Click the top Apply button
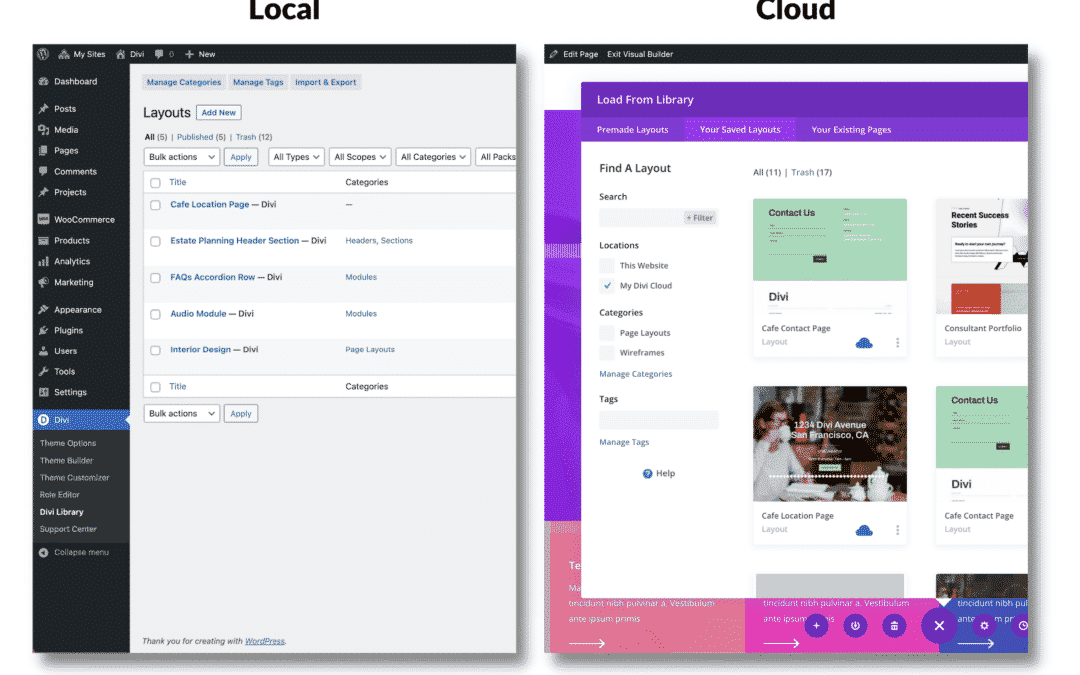The width and height of the screenshot is (1080, 675). pos(240,157)
